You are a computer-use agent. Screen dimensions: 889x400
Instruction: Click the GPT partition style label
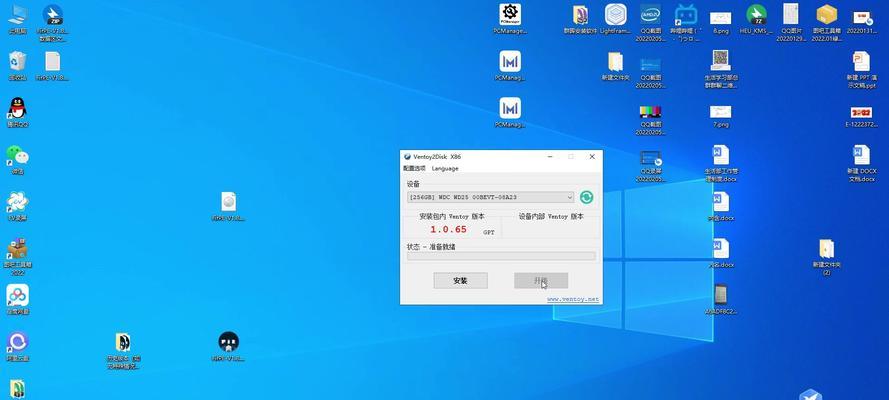pyautogui.click(x=489, y=232)
